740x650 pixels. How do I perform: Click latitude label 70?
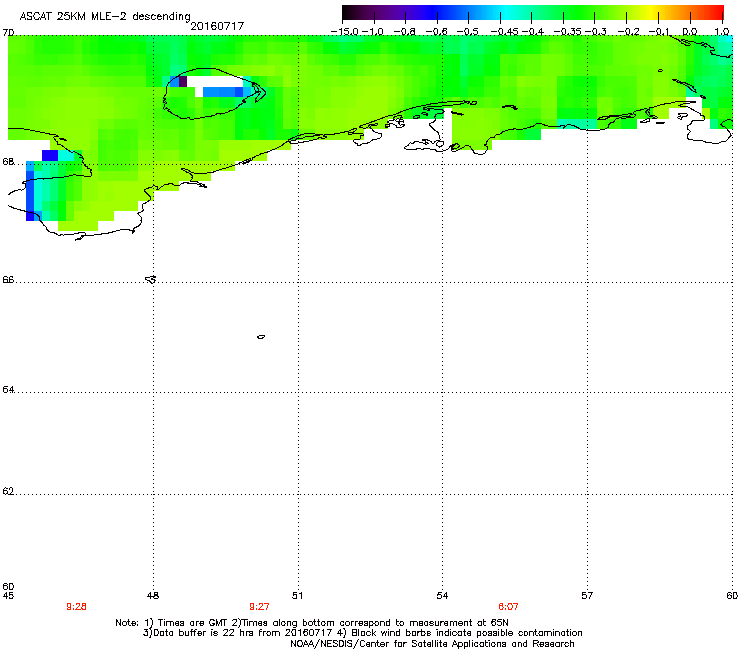click(8, 33)
